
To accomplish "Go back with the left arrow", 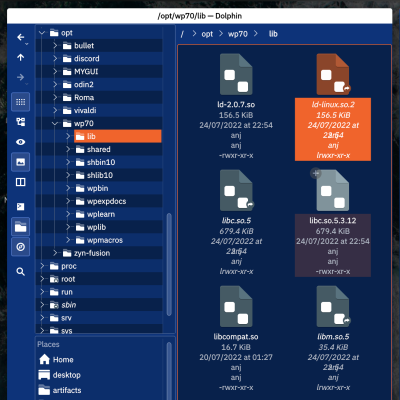I will 20,37.
